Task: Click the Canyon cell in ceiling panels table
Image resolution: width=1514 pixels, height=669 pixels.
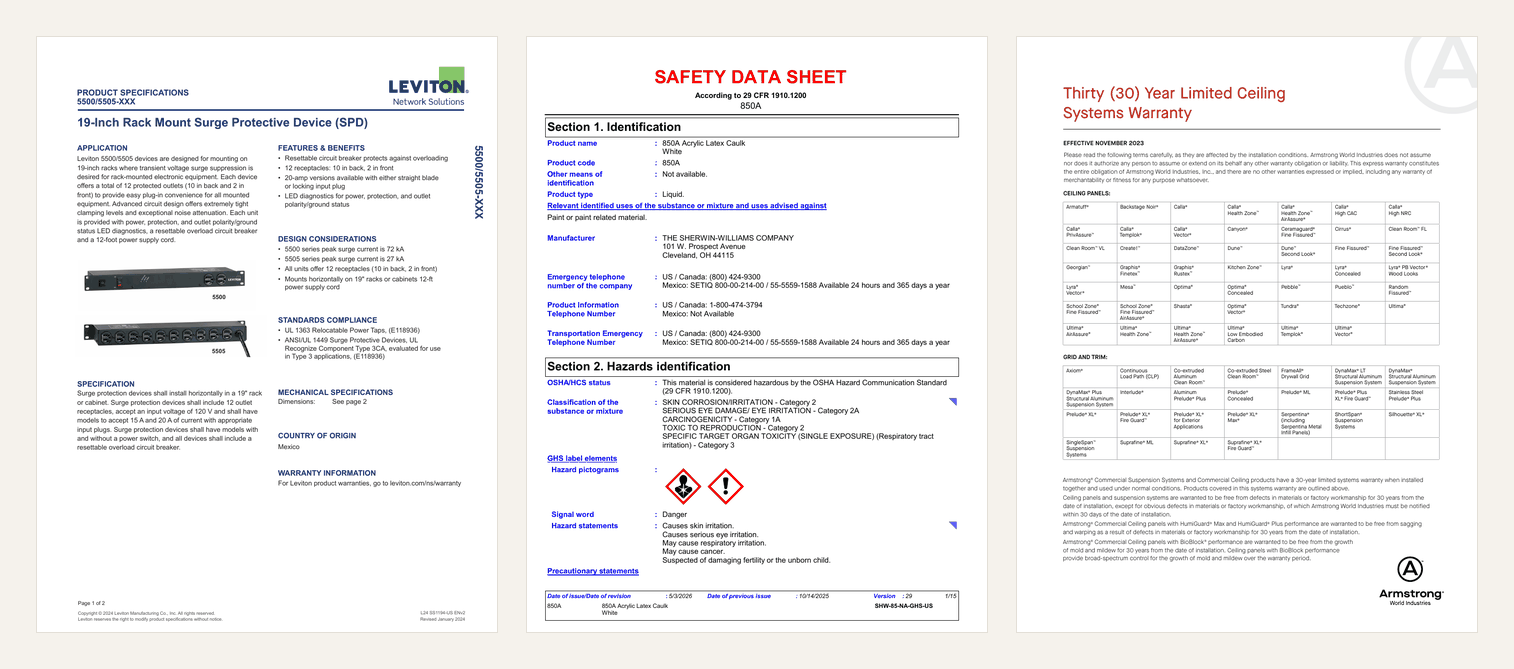Action: click(x=1250, y=232)
